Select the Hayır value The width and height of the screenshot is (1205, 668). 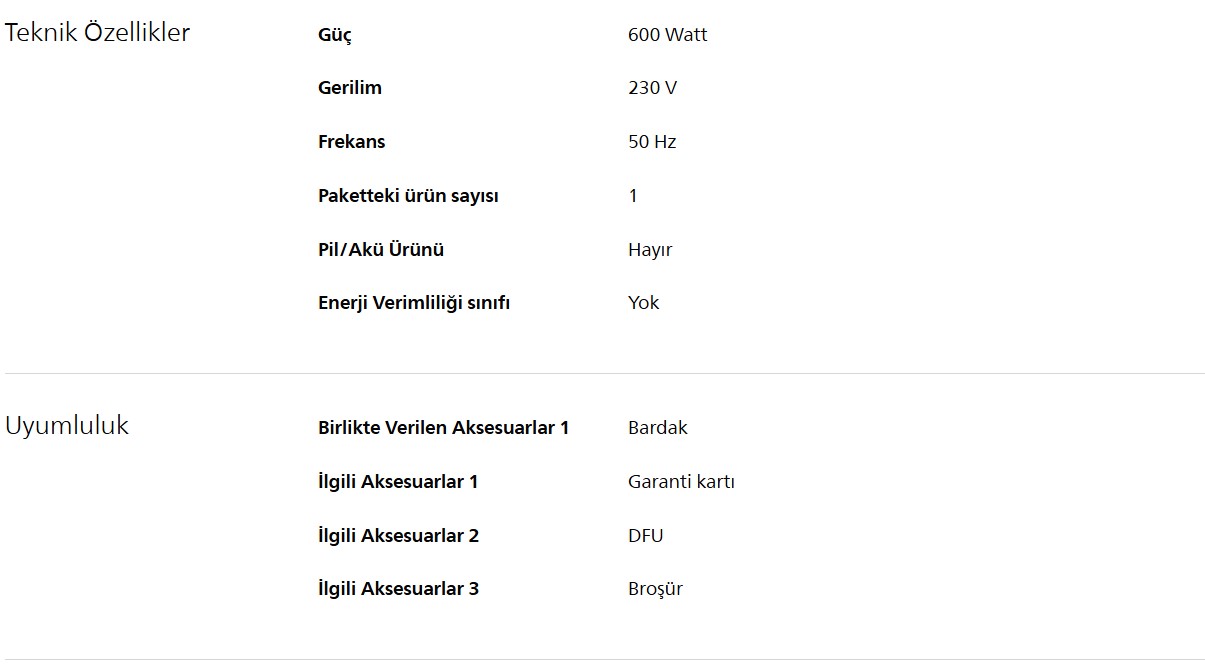[650, 250]
